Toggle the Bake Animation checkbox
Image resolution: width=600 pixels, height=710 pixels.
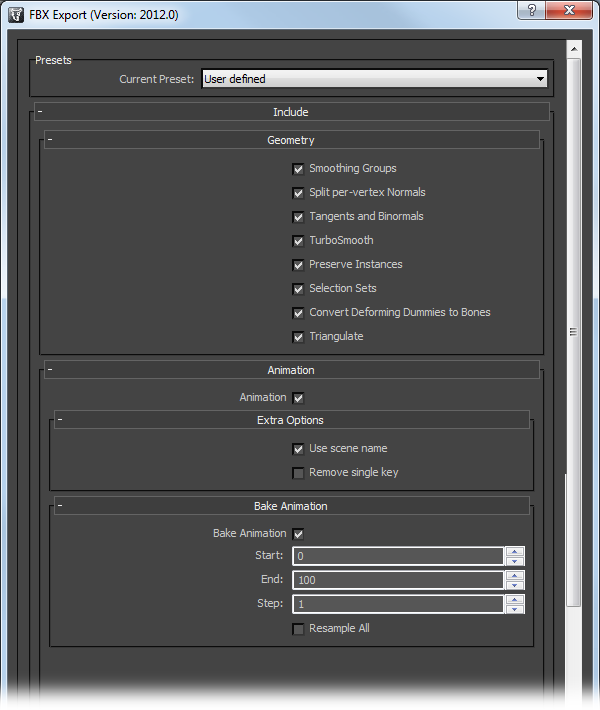click(x=298, y=534)
